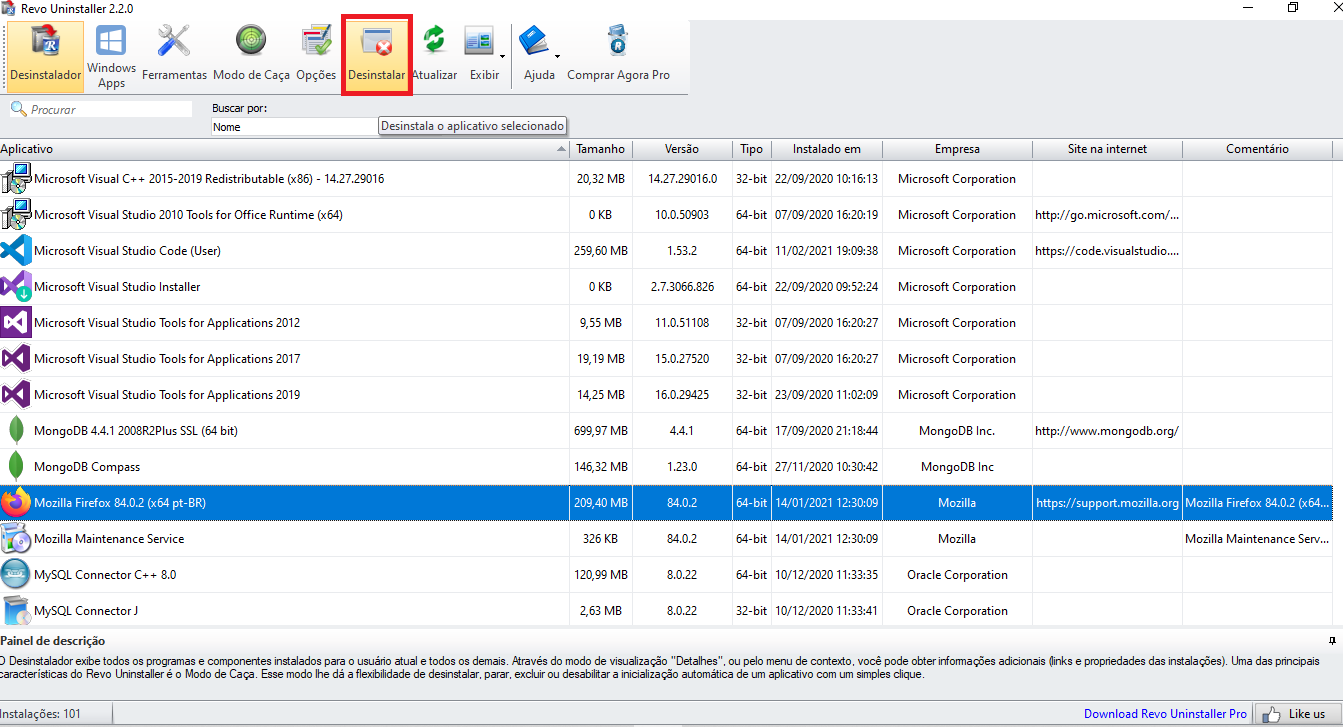
Task: Click Instalações: 101 status text
Action: tap(41, 714)
